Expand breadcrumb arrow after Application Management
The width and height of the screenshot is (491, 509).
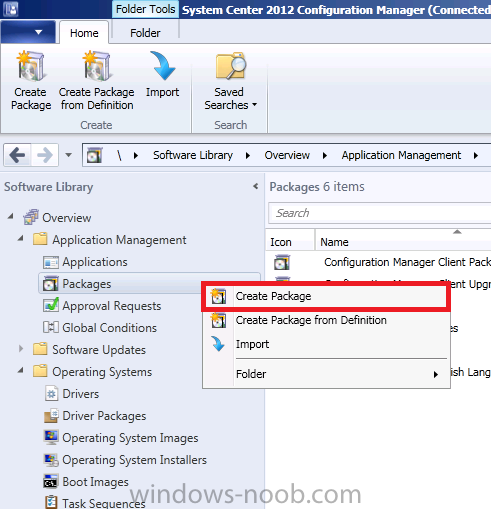click(x=476, y=155)
